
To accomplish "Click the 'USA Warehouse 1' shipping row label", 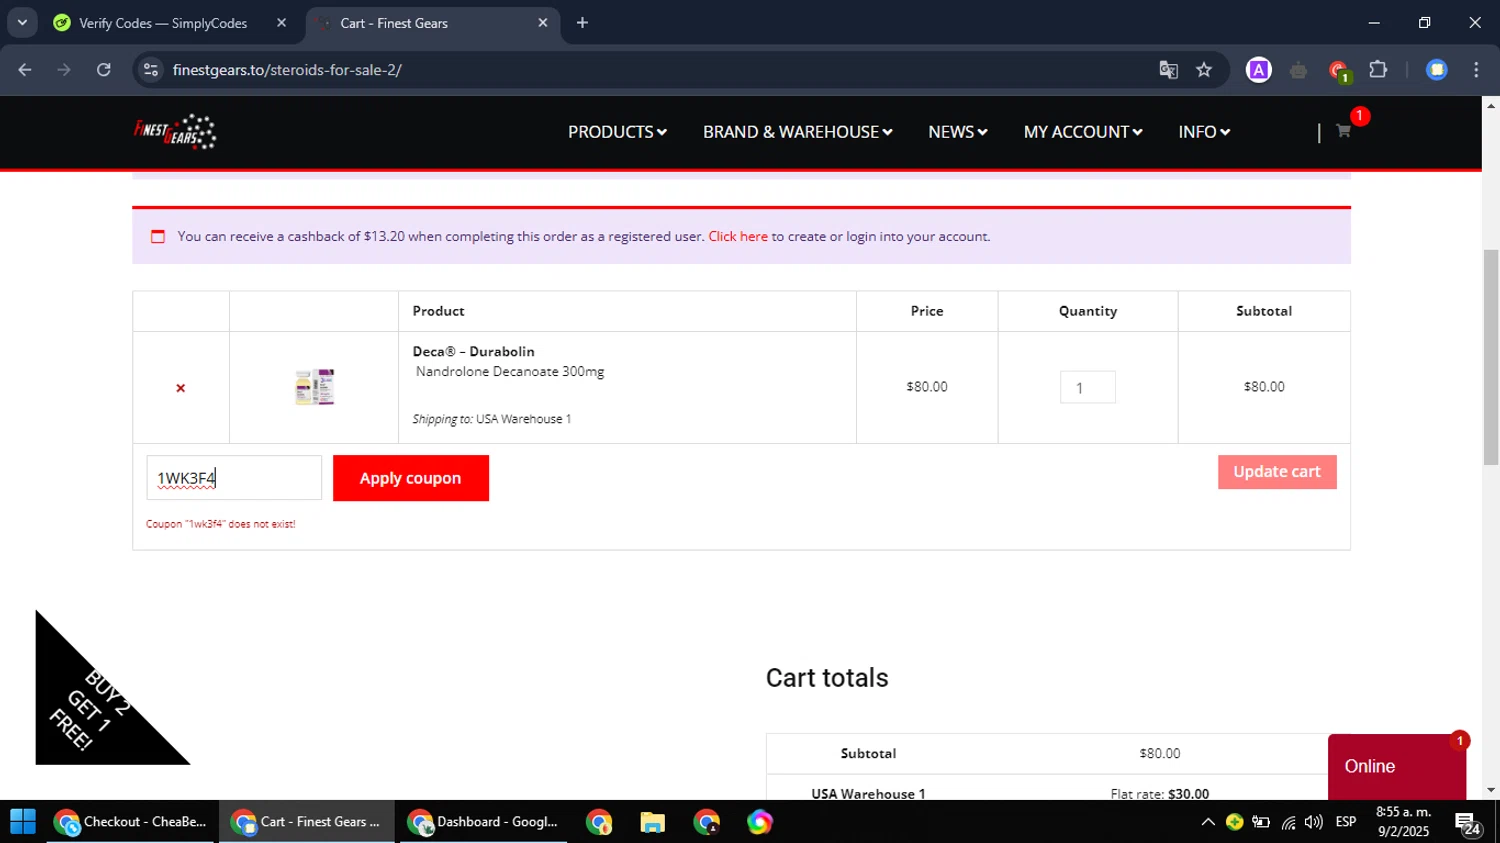I will pos(868,794).
